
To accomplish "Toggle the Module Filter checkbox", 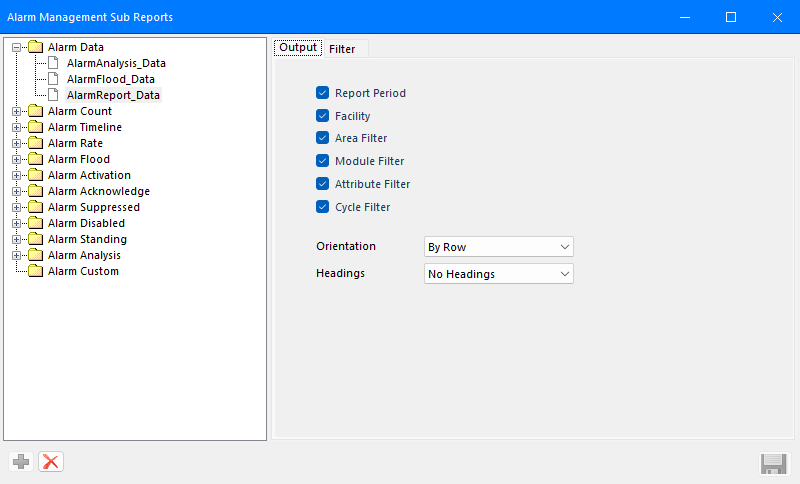I will pyautogui.click(x=322, y=161).
